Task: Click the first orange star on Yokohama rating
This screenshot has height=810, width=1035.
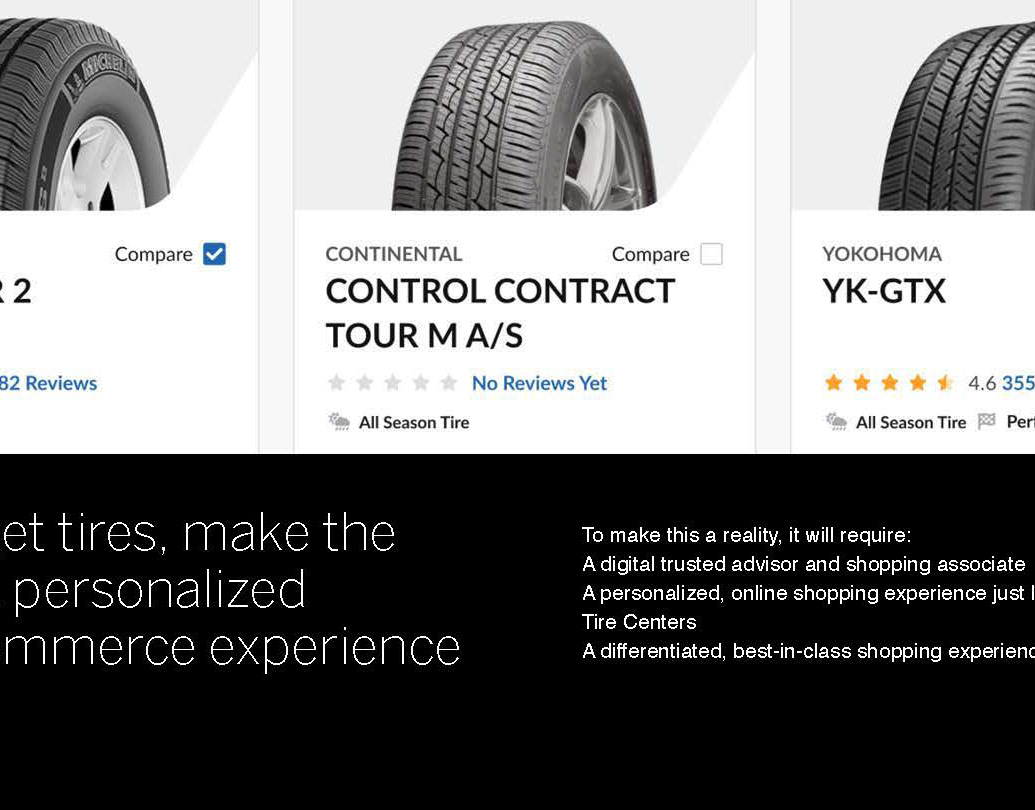Action: 834,382
